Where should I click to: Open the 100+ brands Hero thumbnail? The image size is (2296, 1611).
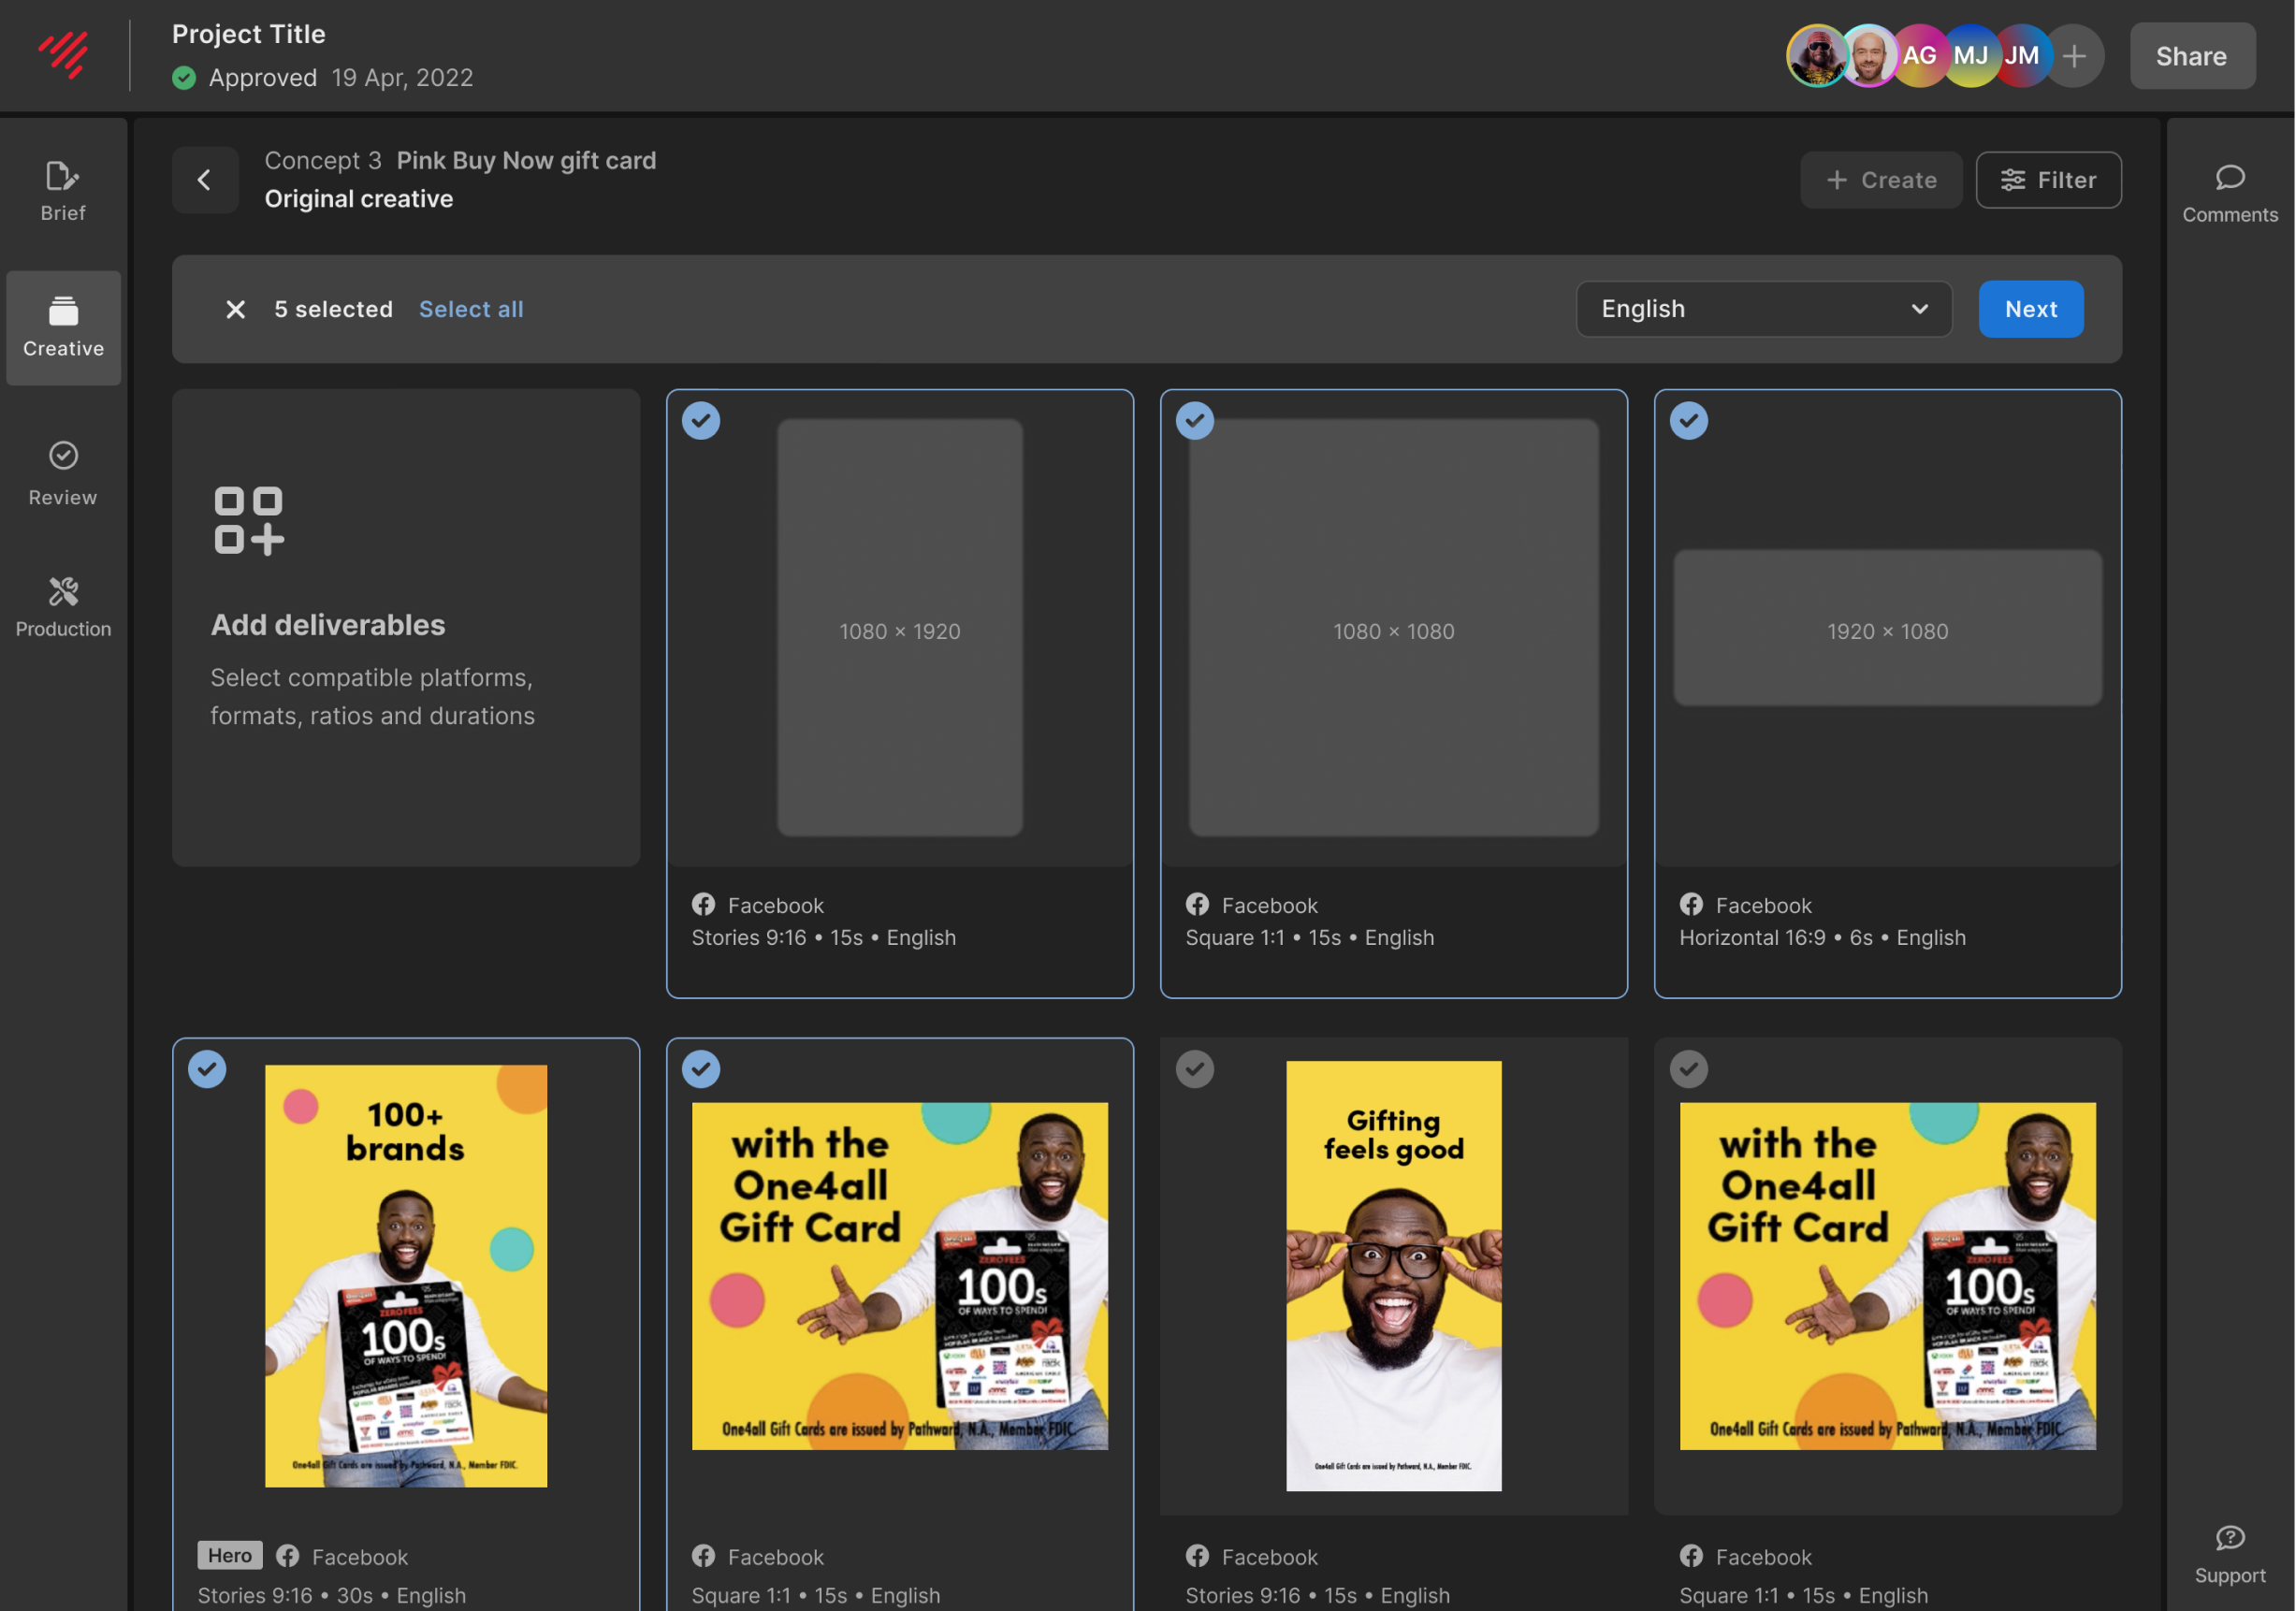click(406, 1275)
